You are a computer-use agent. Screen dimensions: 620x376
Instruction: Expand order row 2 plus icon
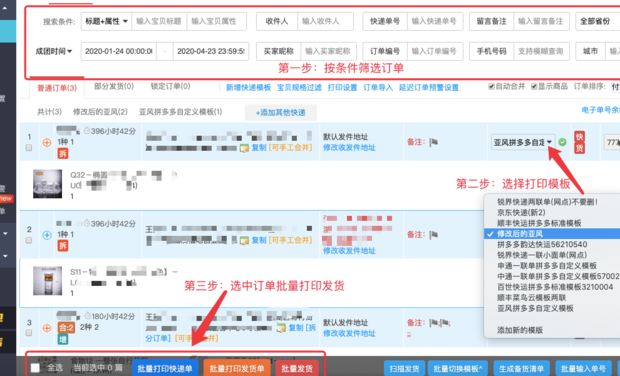pos(47,235)
